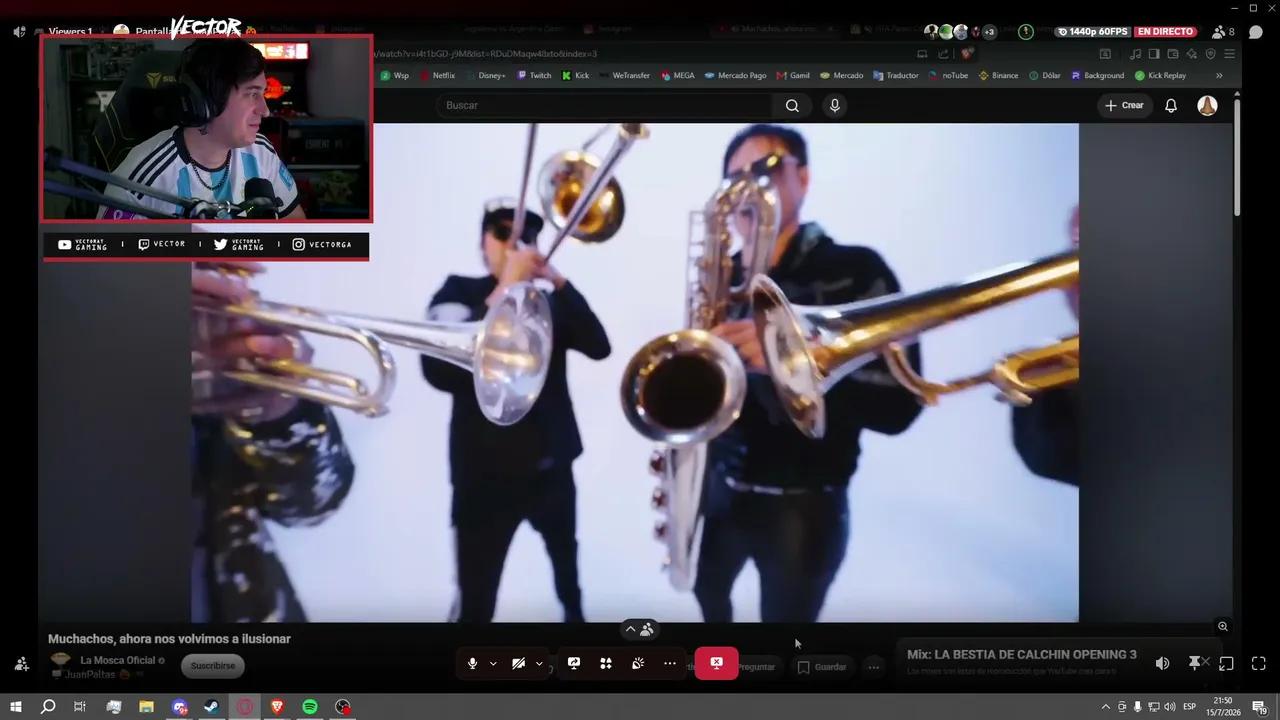Open the Kick Replay bookmark

click(1160, 75)
